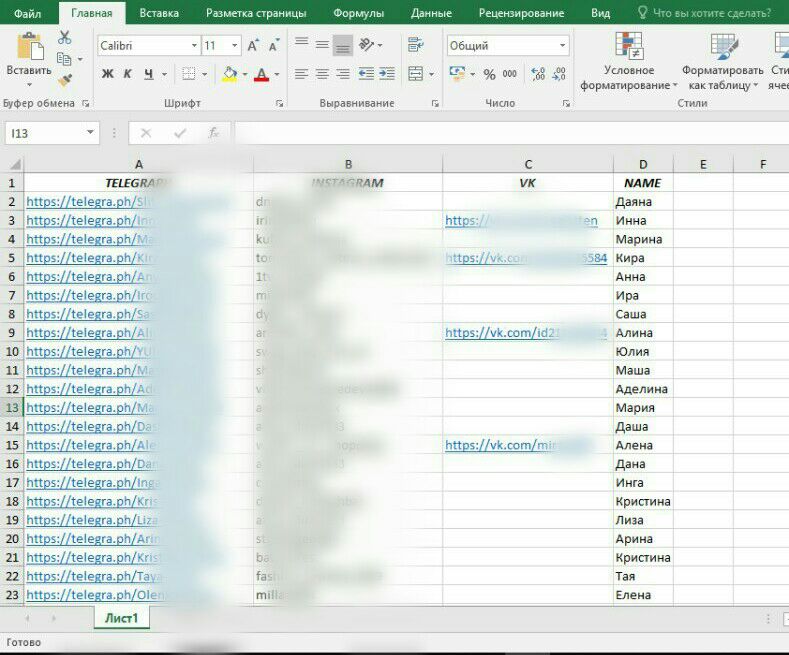Open Conditional Formatting (Условное форматирование)
789x655 pixels.
629,61
